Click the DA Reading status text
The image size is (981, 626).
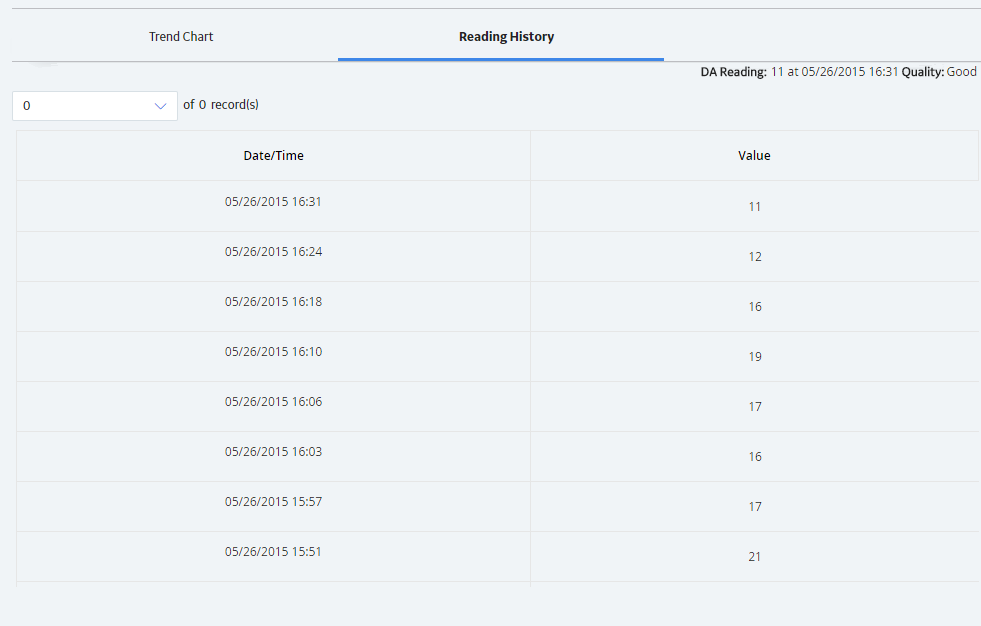click(x=838, y=72)
